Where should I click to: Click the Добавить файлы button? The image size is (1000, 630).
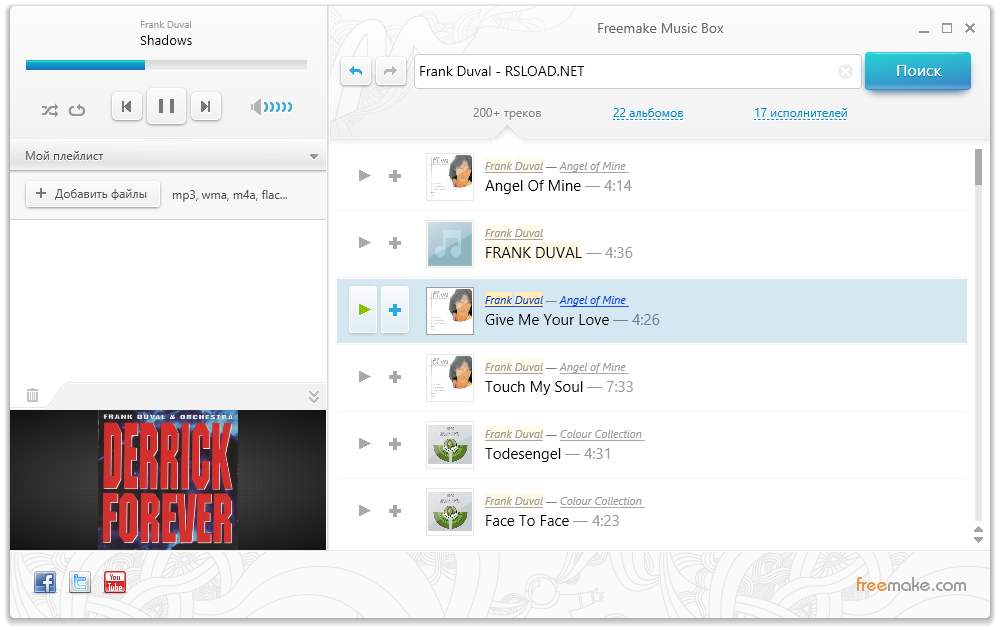[x=92, y=194]
